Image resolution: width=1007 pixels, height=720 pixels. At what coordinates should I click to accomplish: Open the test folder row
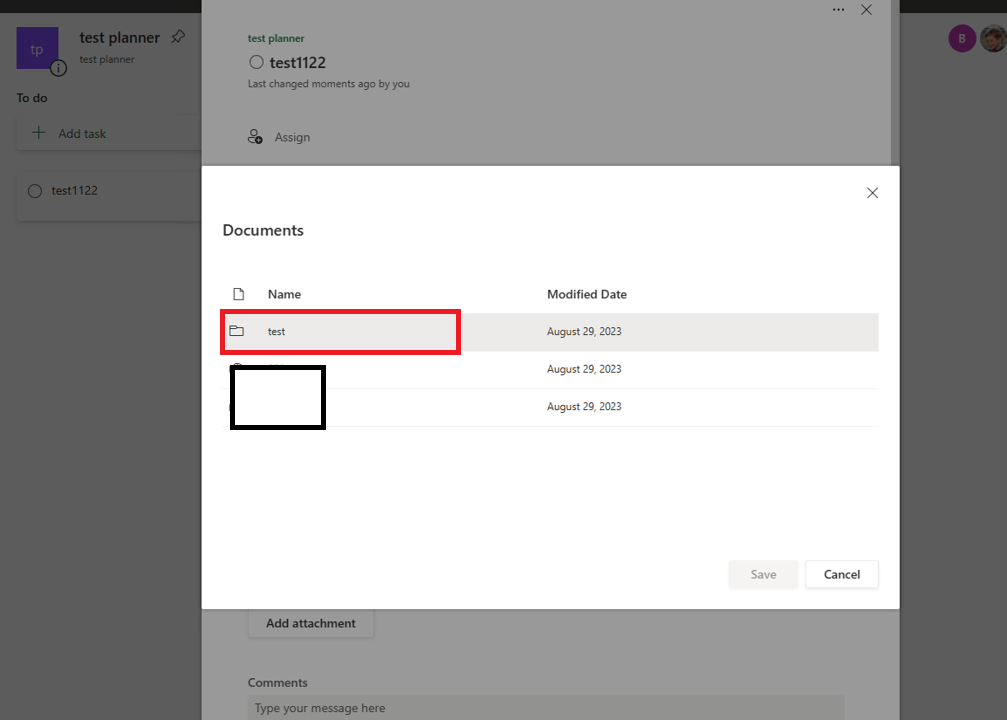point(550,331)
